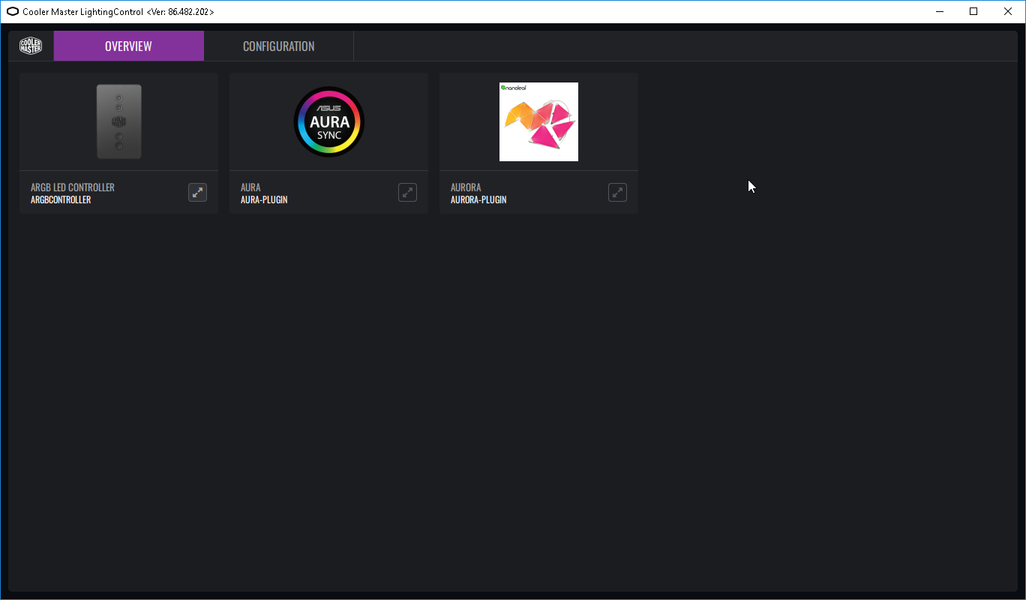Expand the AURA plugin card
The image size is (1026, 600).
408,192
